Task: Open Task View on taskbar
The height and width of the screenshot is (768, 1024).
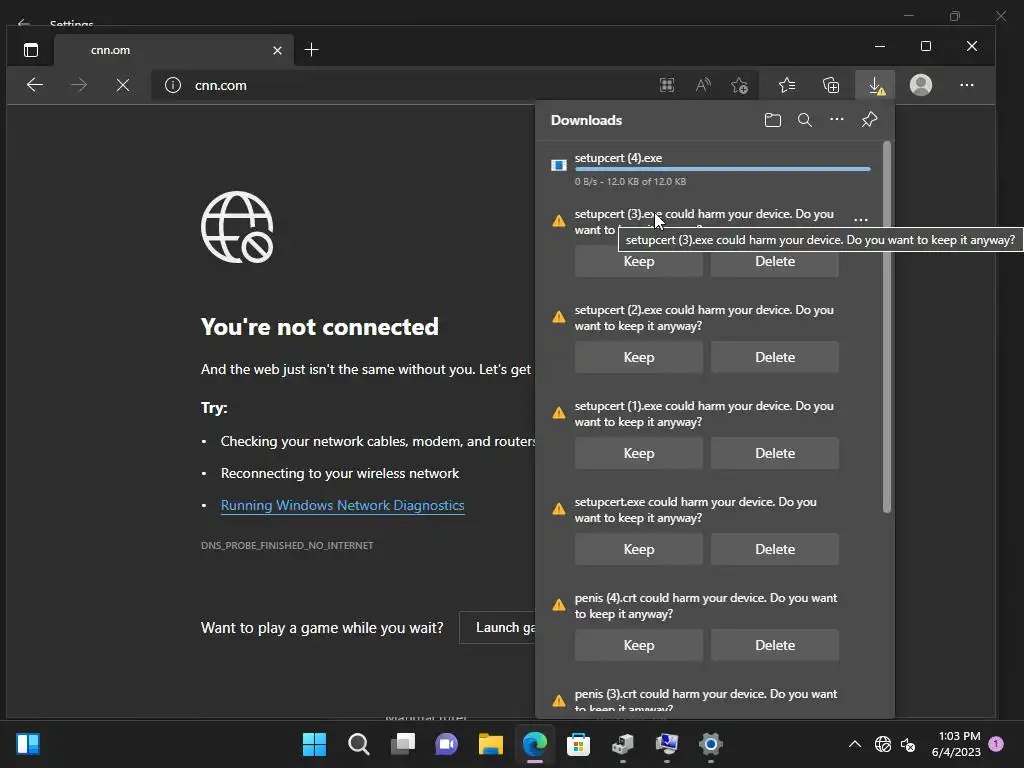Action: point(403,744)
